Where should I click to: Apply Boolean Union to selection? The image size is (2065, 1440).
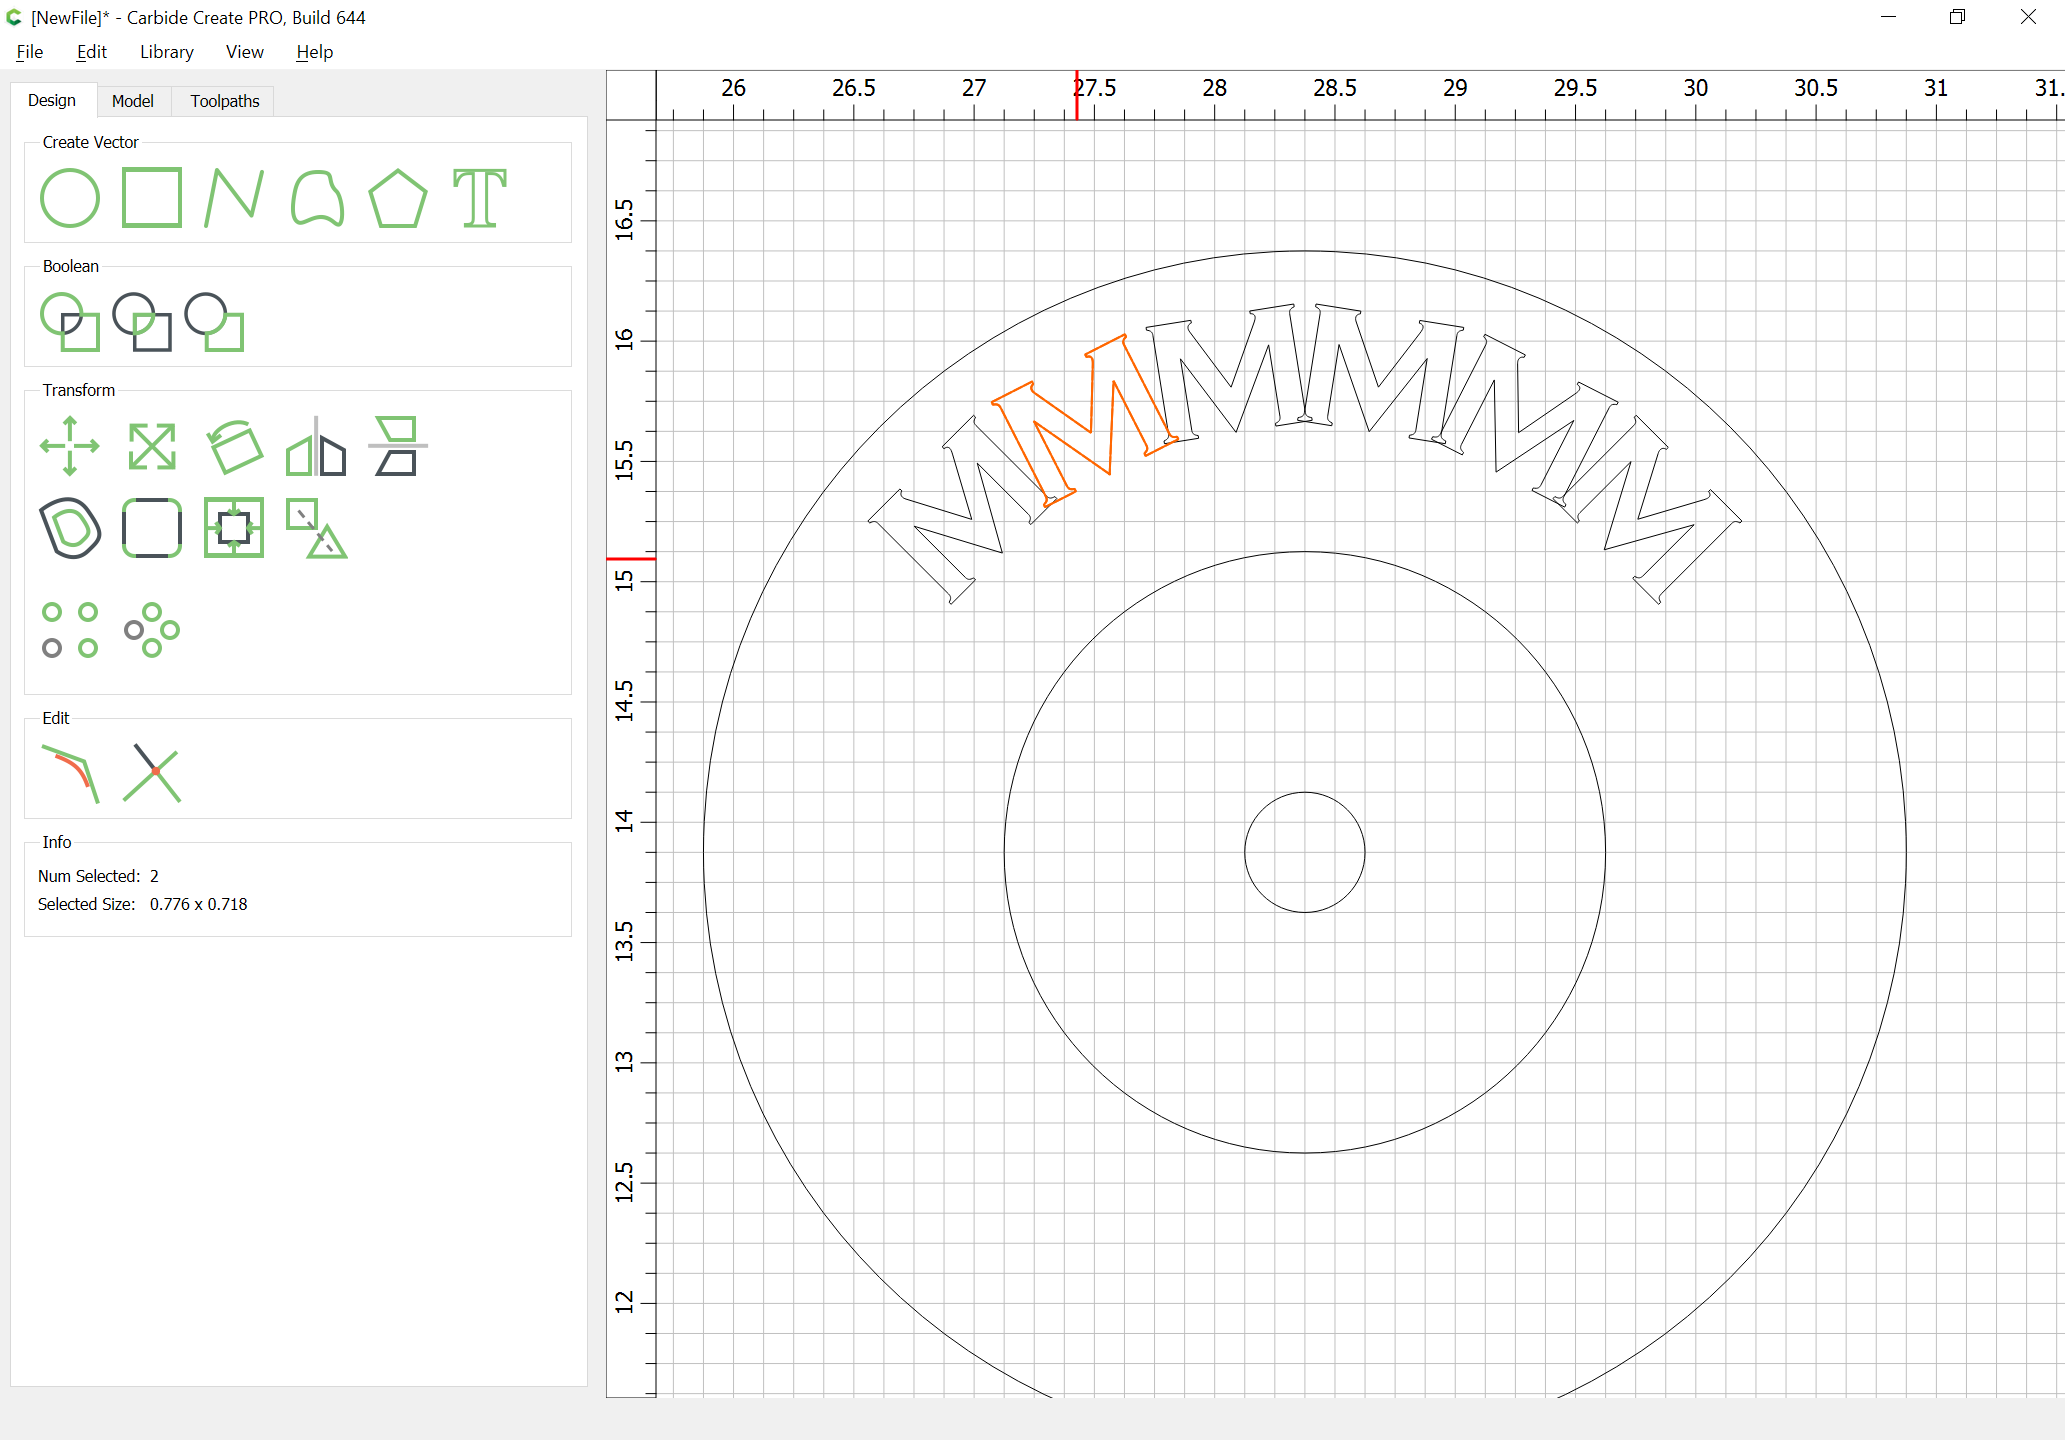70,322
